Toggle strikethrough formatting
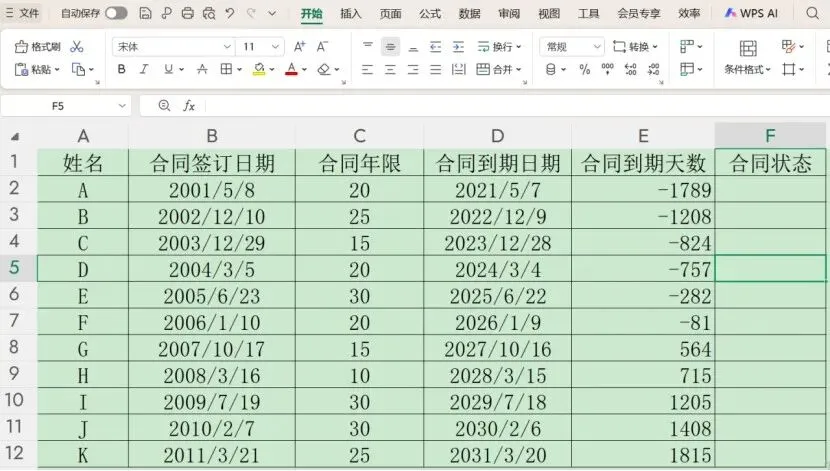 coord(202,69)
